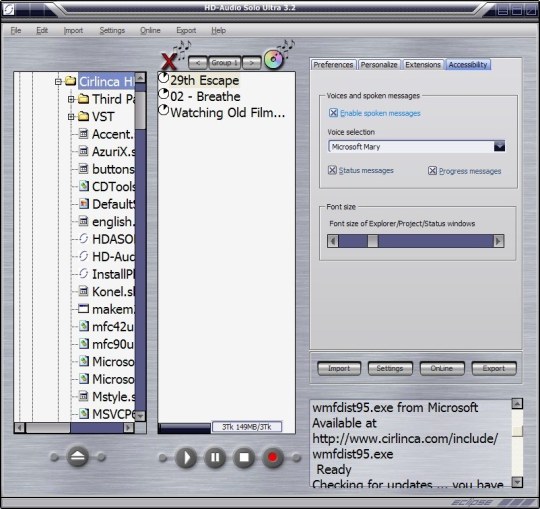Switch to the Preferences tab

(333, 65)
